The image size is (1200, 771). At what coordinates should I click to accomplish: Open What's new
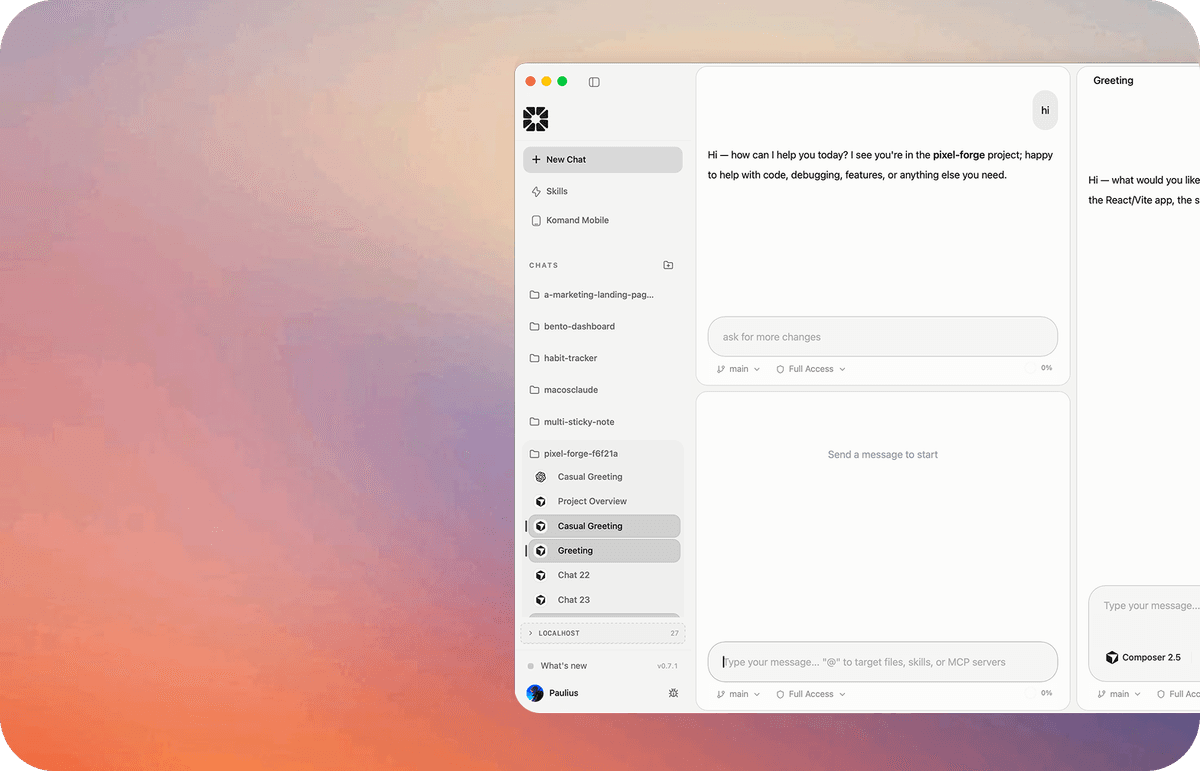tap(564, 666)
